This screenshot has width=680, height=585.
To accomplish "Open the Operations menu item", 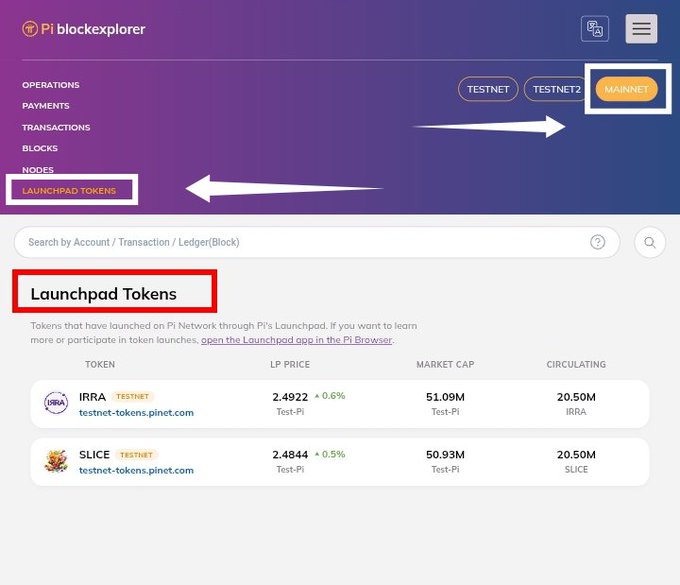I will tap(51, 85).
